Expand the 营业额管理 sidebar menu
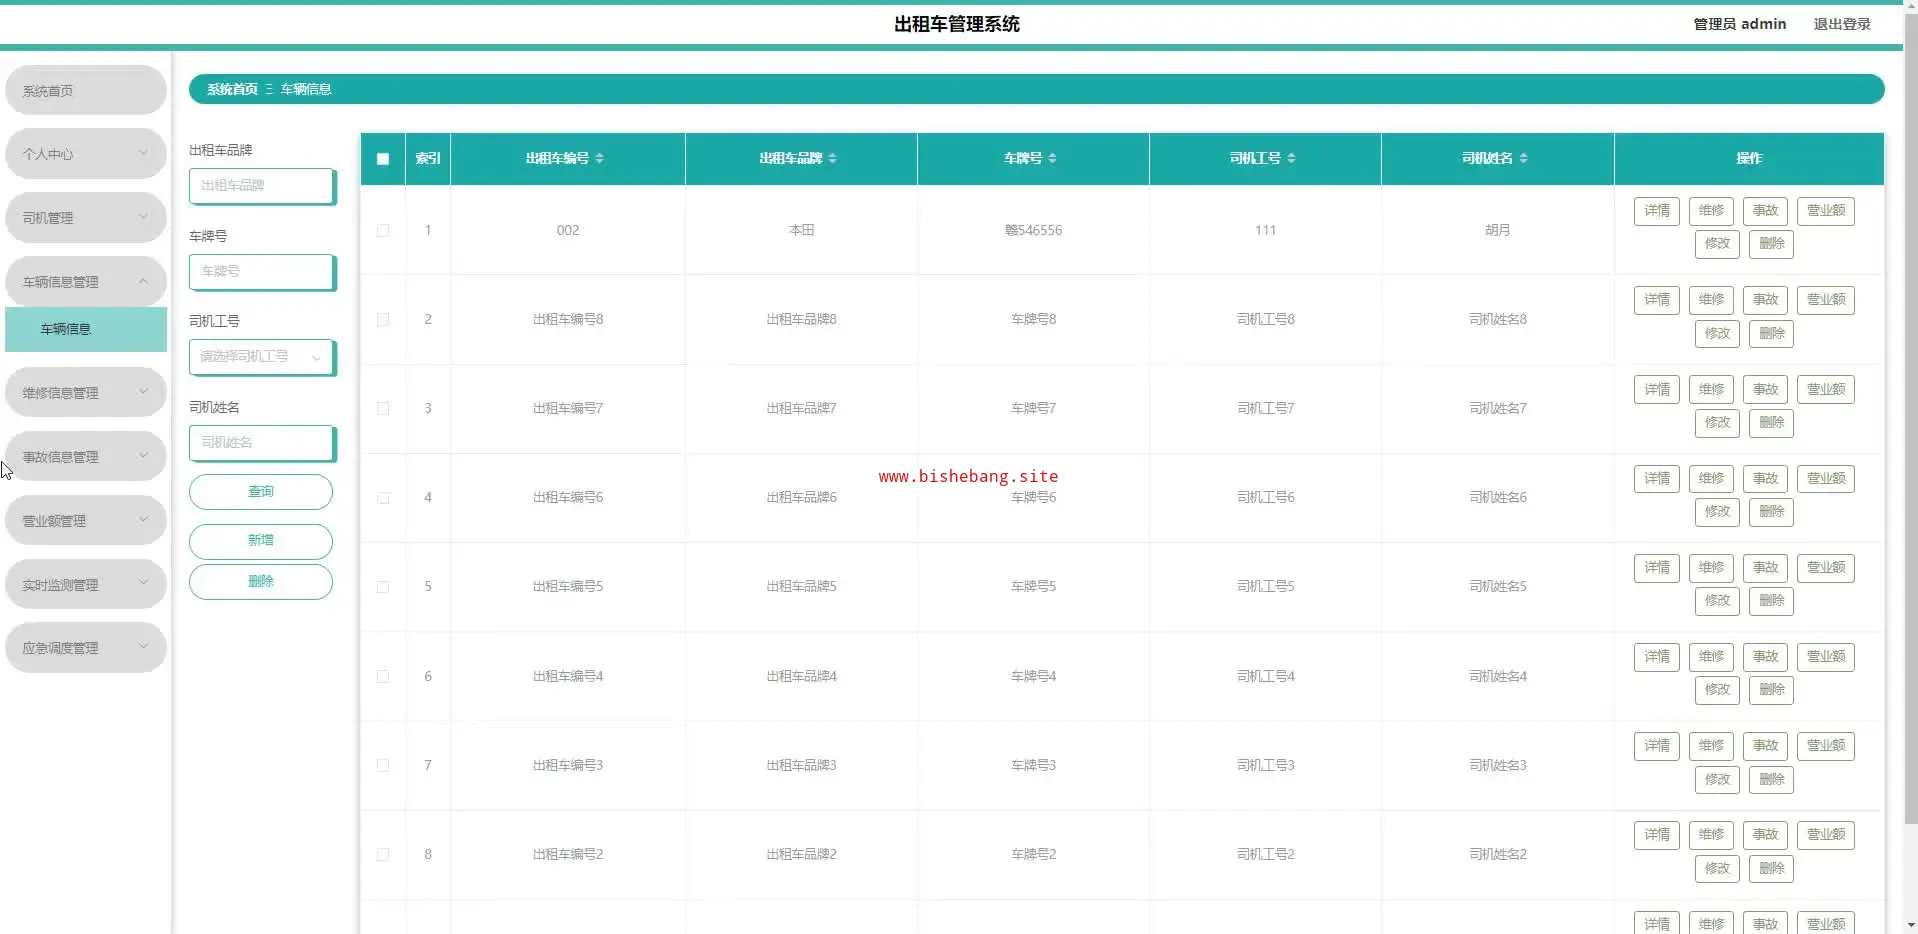 pyautogui.click(x=86, y=521)
